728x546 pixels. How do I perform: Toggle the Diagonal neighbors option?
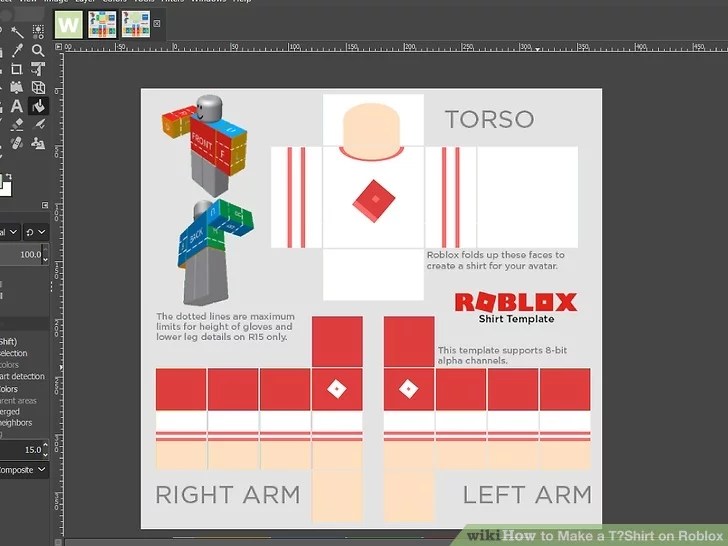(16, 423)
